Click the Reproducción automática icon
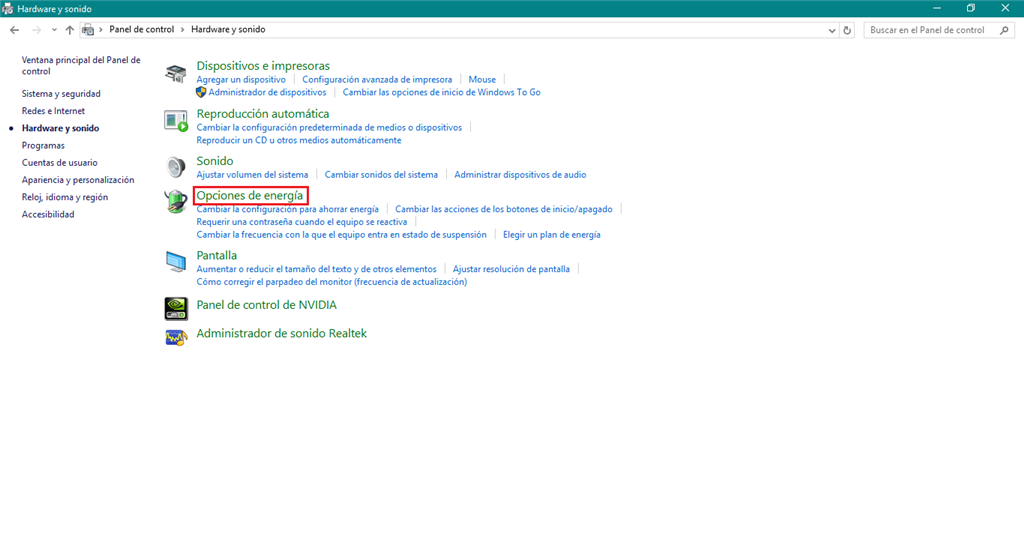Image resolution: width=1024 pixels, height=553 pixels. [176, 121]
